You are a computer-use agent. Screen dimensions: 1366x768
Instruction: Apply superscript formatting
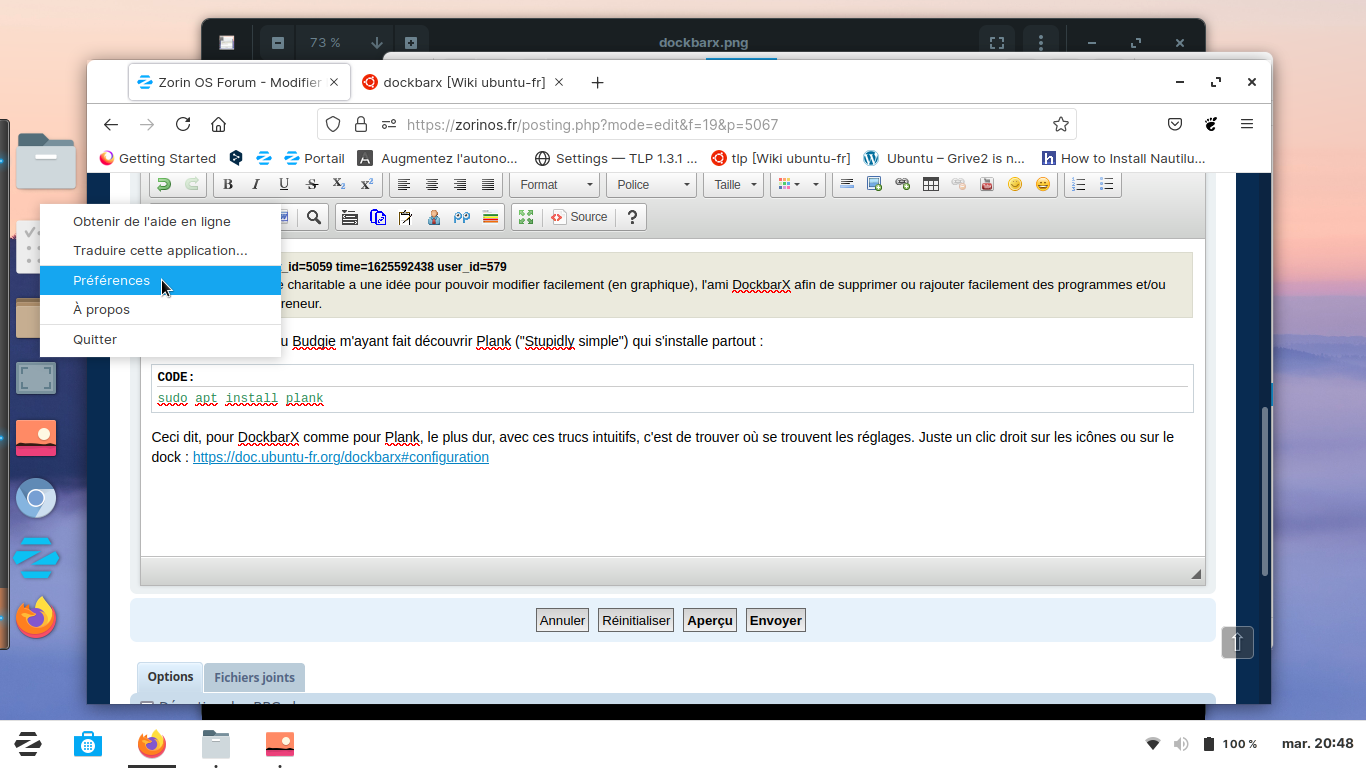point(367,185)
